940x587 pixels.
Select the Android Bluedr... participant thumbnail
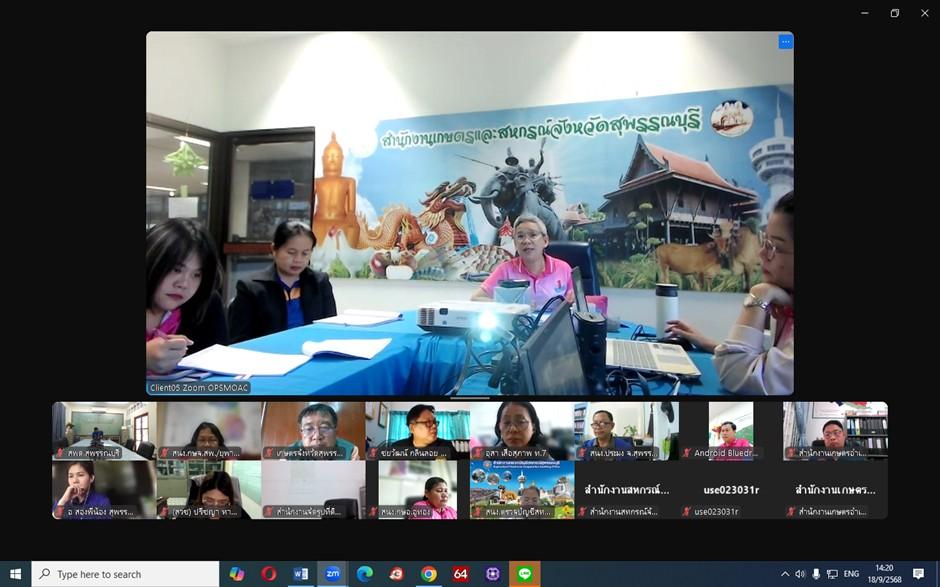tap(730, 431)
